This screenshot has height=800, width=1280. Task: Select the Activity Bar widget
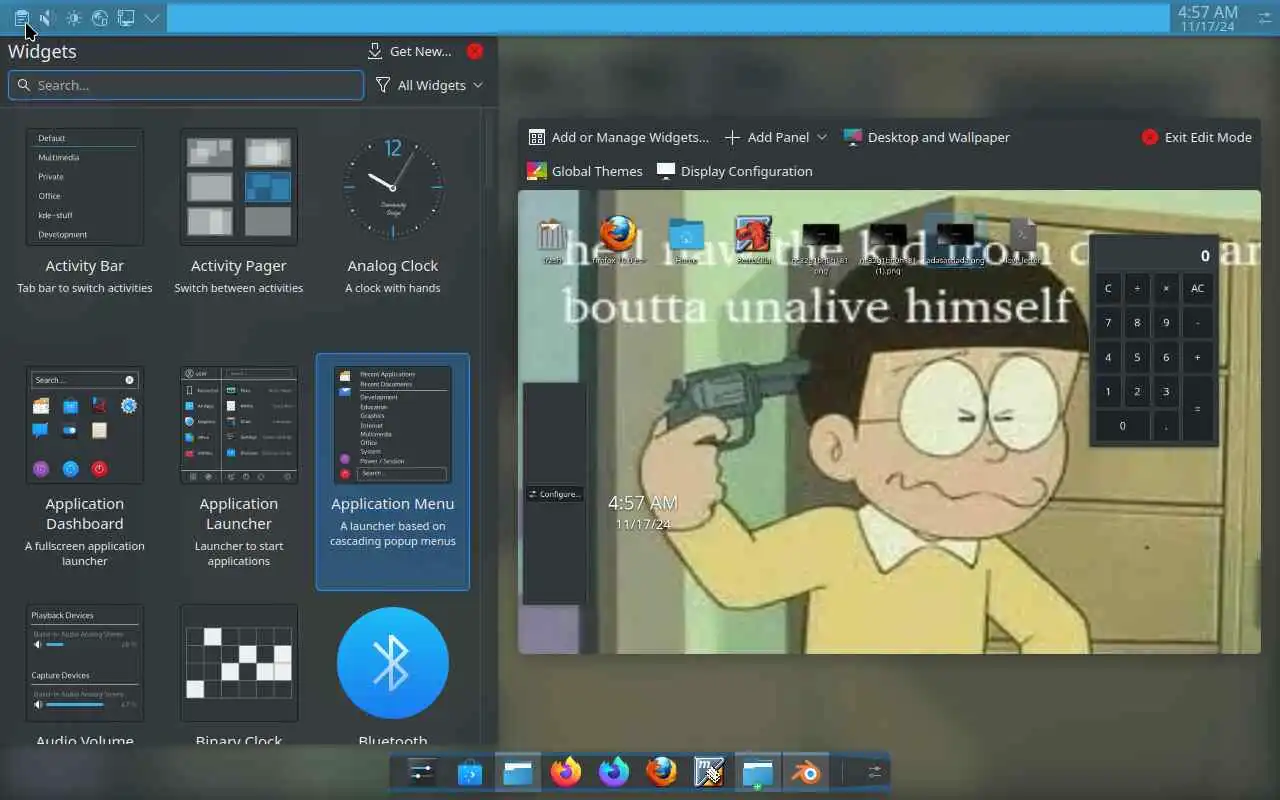[x=85, y=212]
